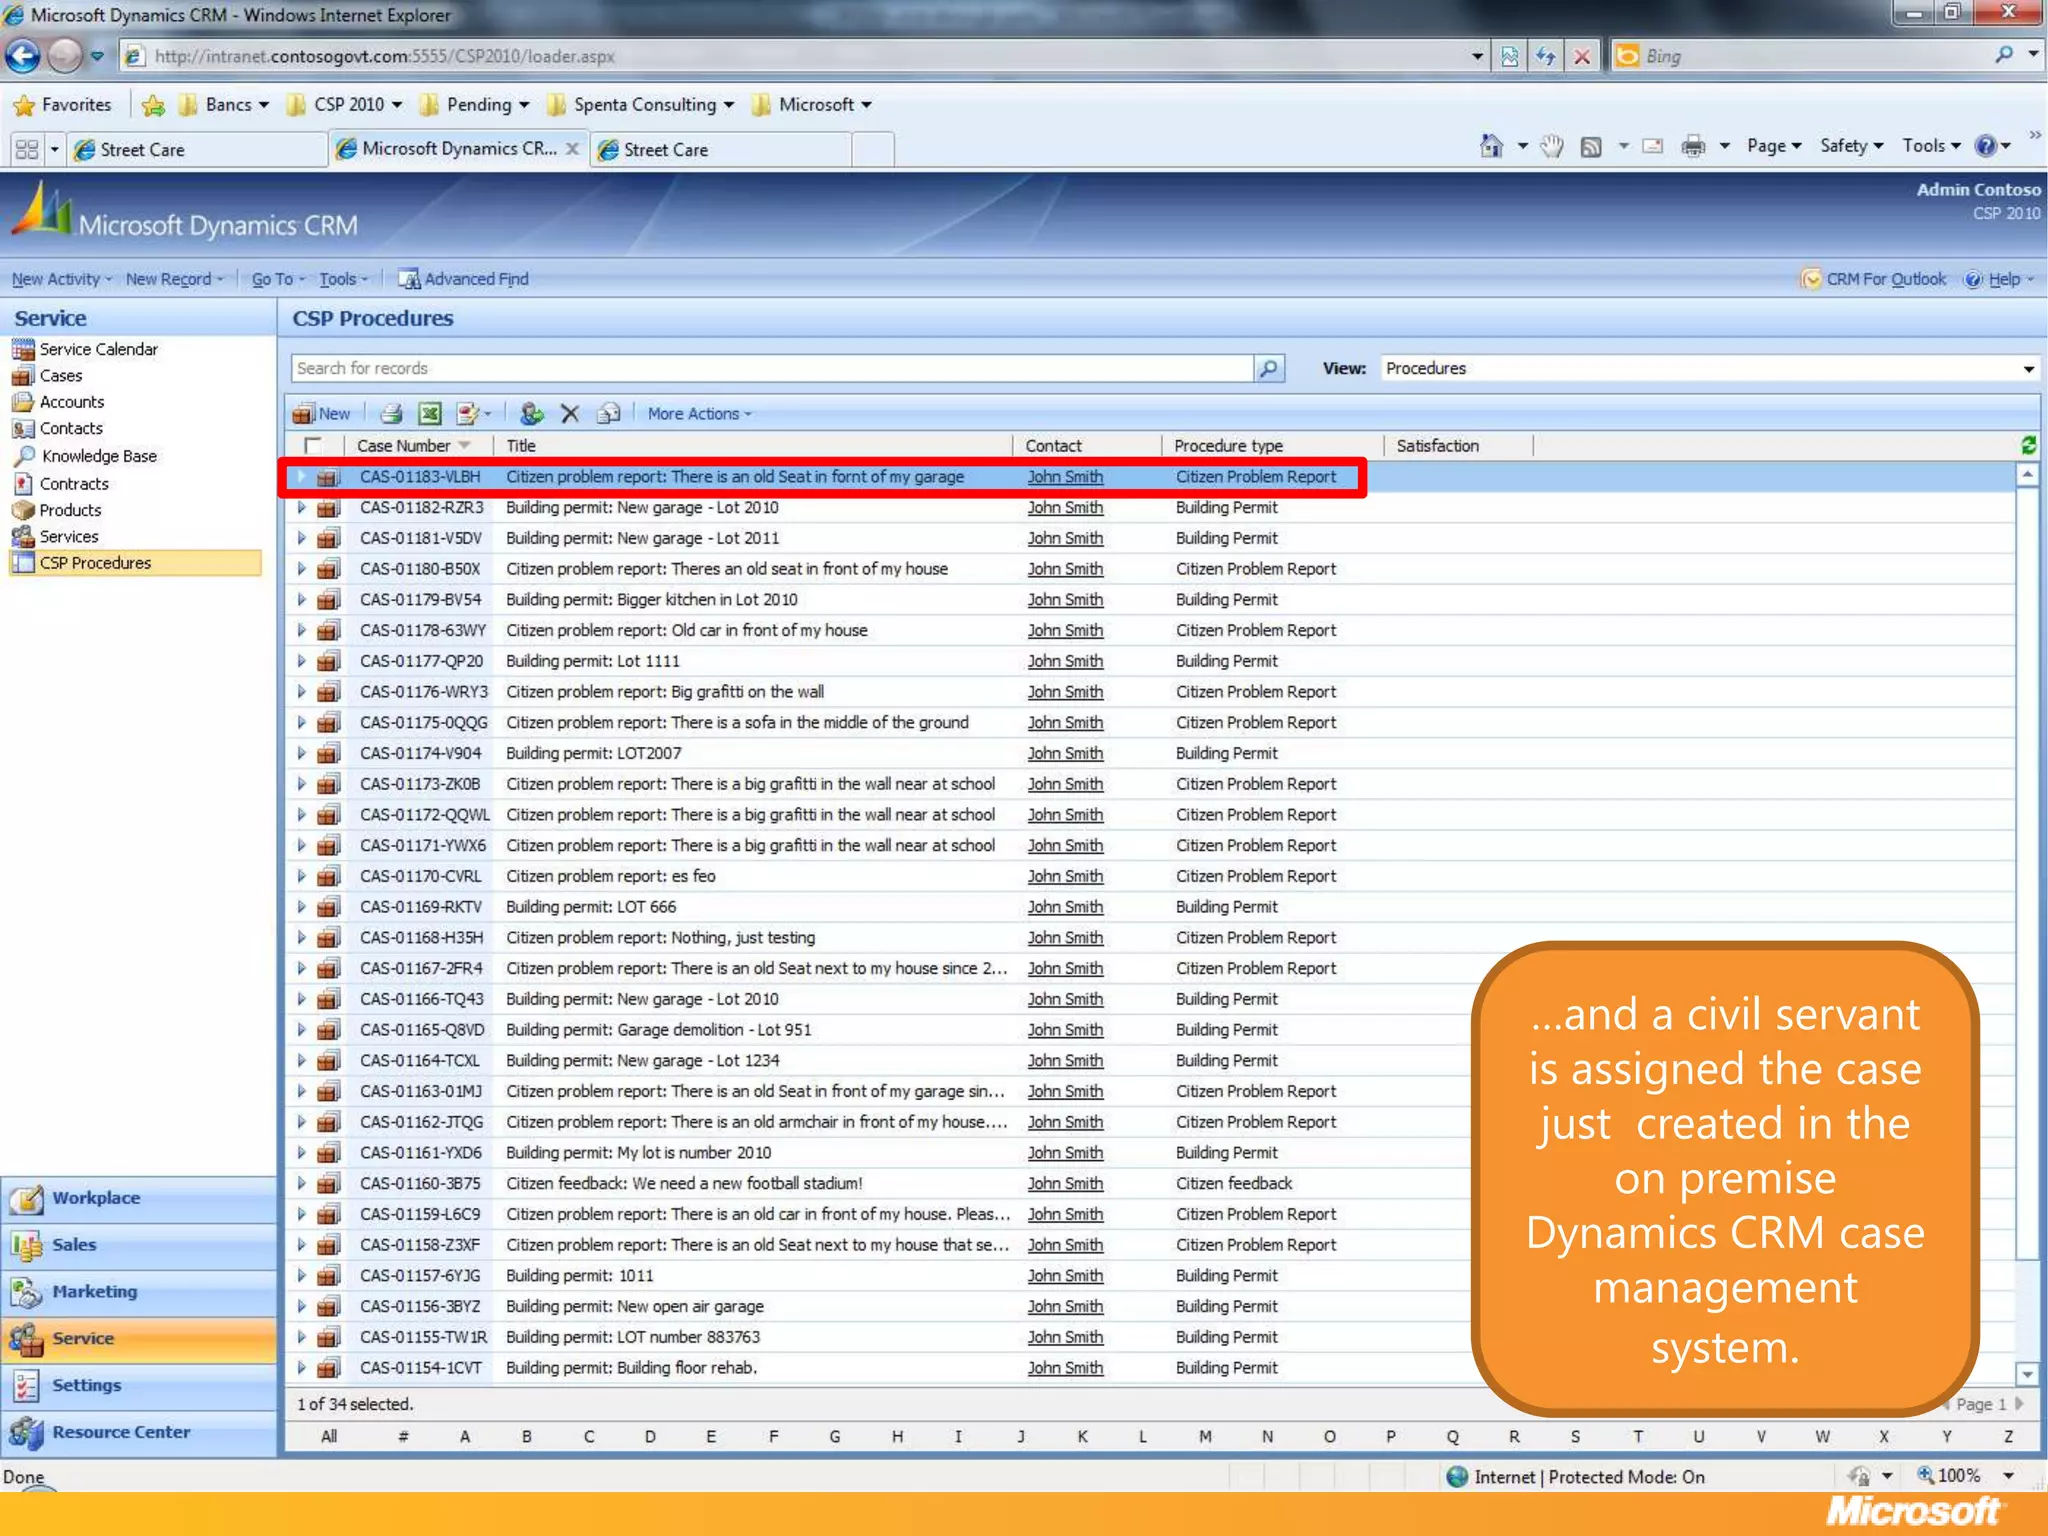
Task: Open the Go To menu
Action: (x=278, y=279)
